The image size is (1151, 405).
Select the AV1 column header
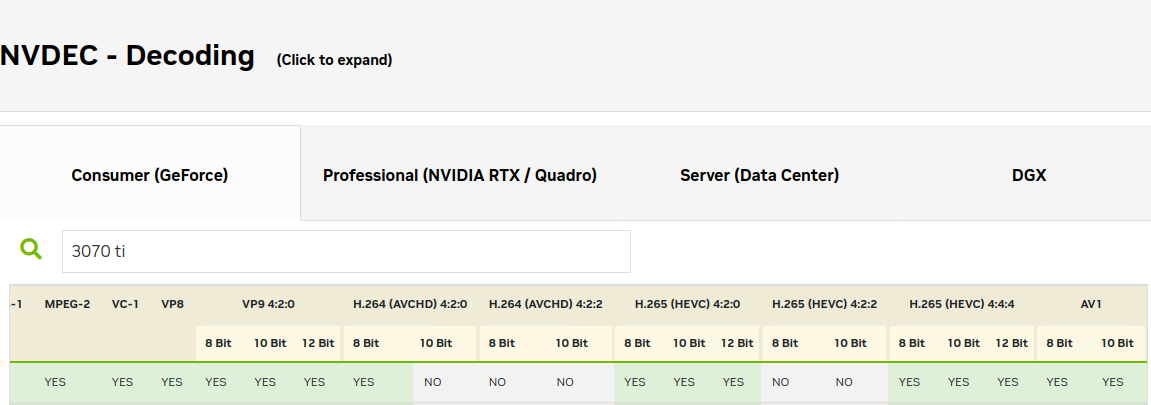tap(1091, 304)
